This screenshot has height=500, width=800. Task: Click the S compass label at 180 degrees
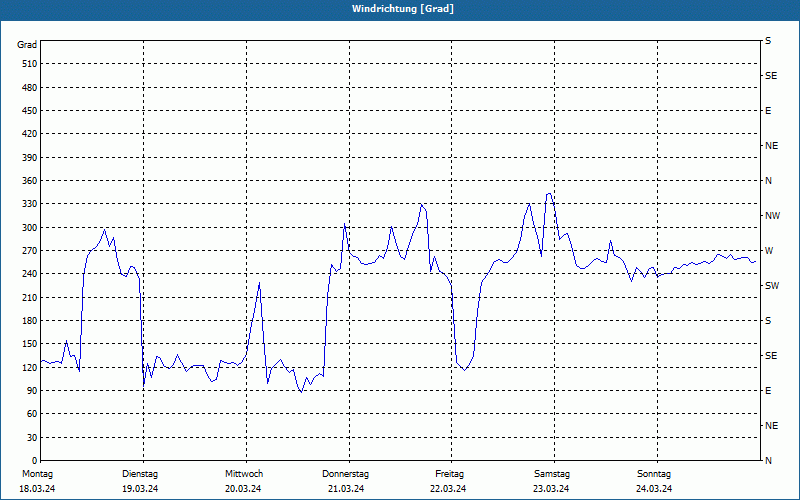click(768, 320)
